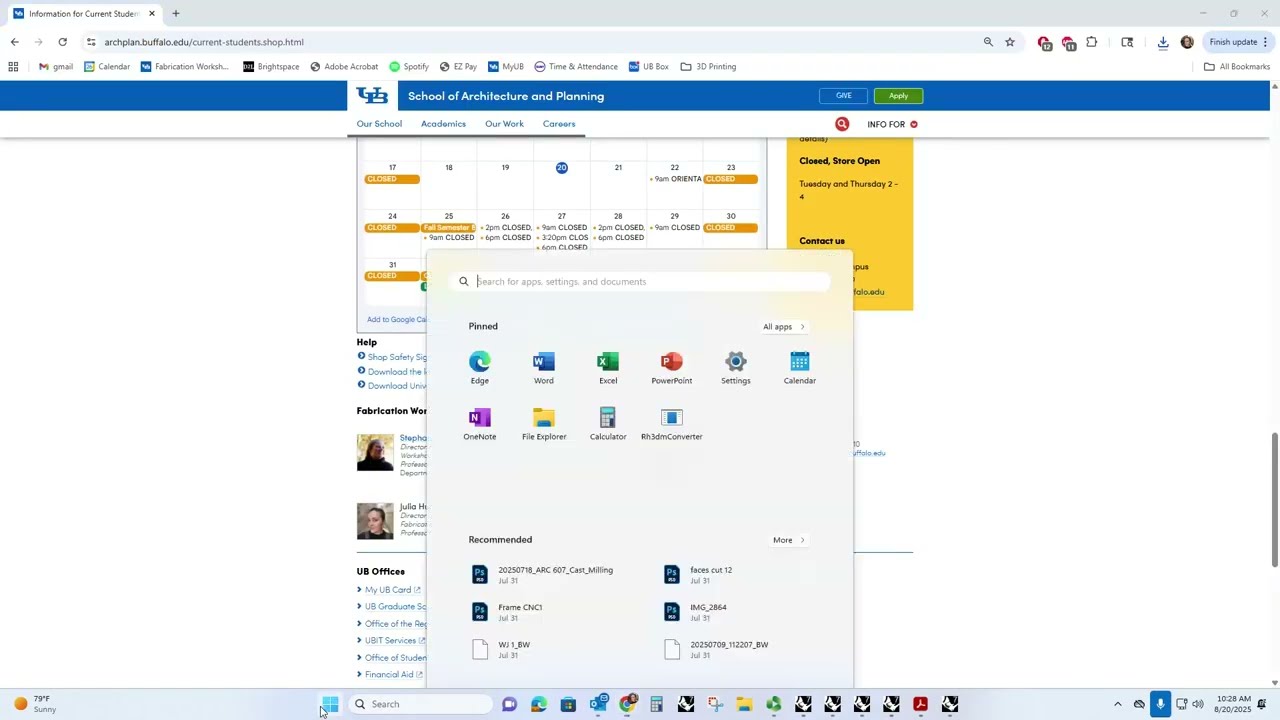Image resolution: width=1280 pixels, height=720 pixels.
Task: Click the Start menu search field
Action: (640, 282)
